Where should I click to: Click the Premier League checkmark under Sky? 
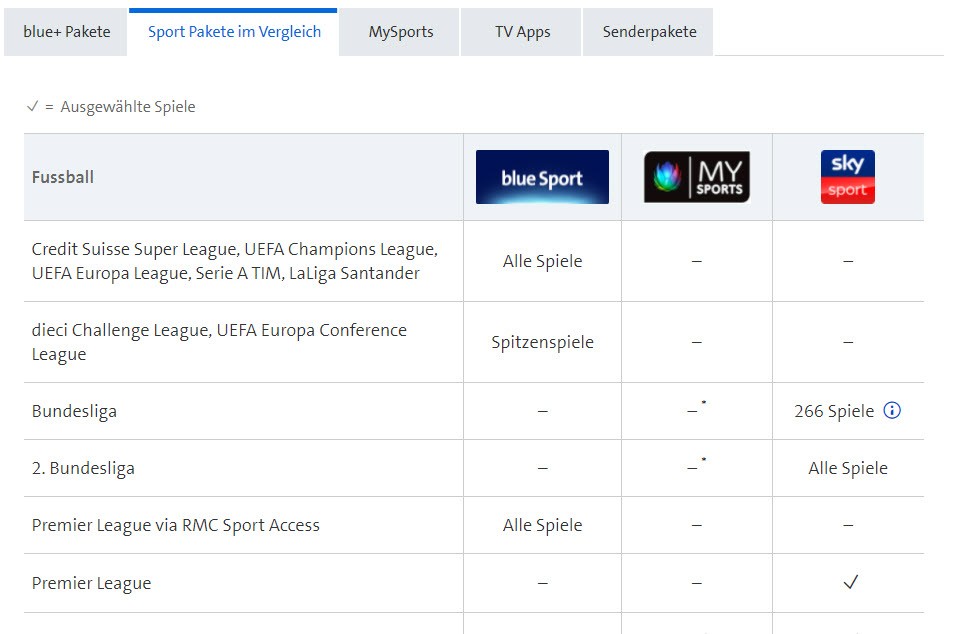coord(850,582)
